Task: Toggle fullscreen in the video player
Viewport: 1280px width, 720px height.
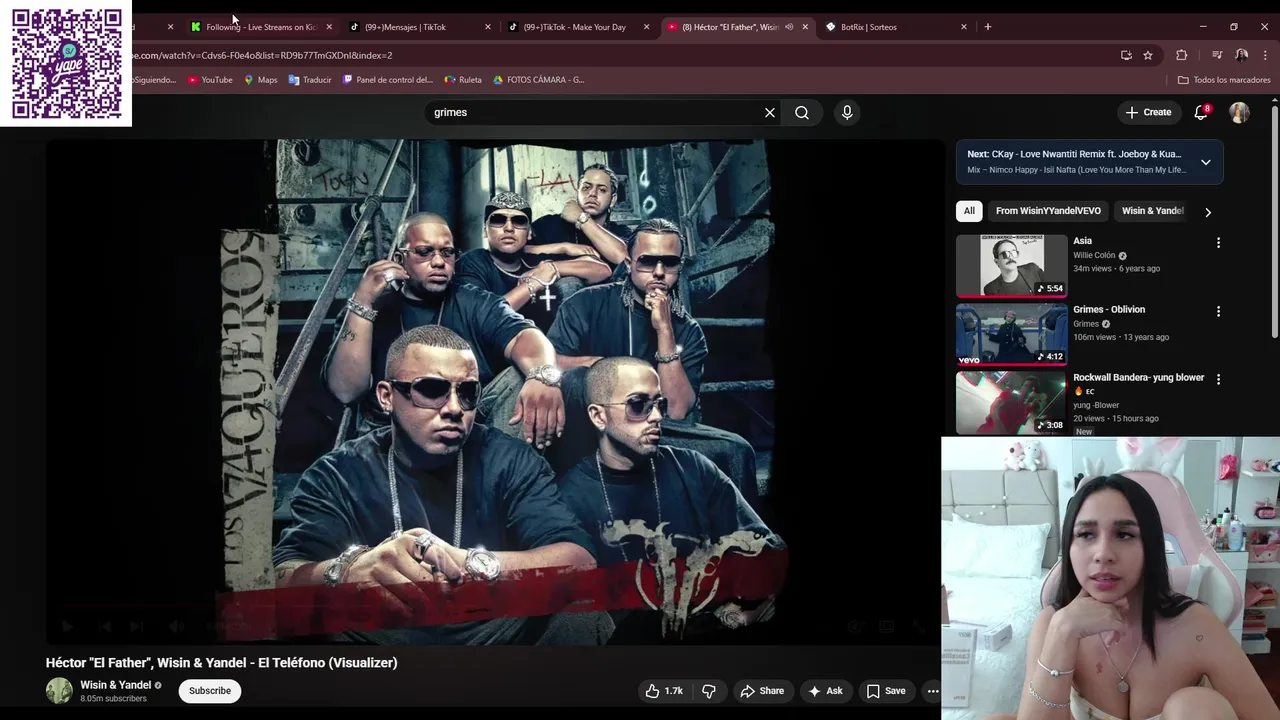Action: point(919,627)
